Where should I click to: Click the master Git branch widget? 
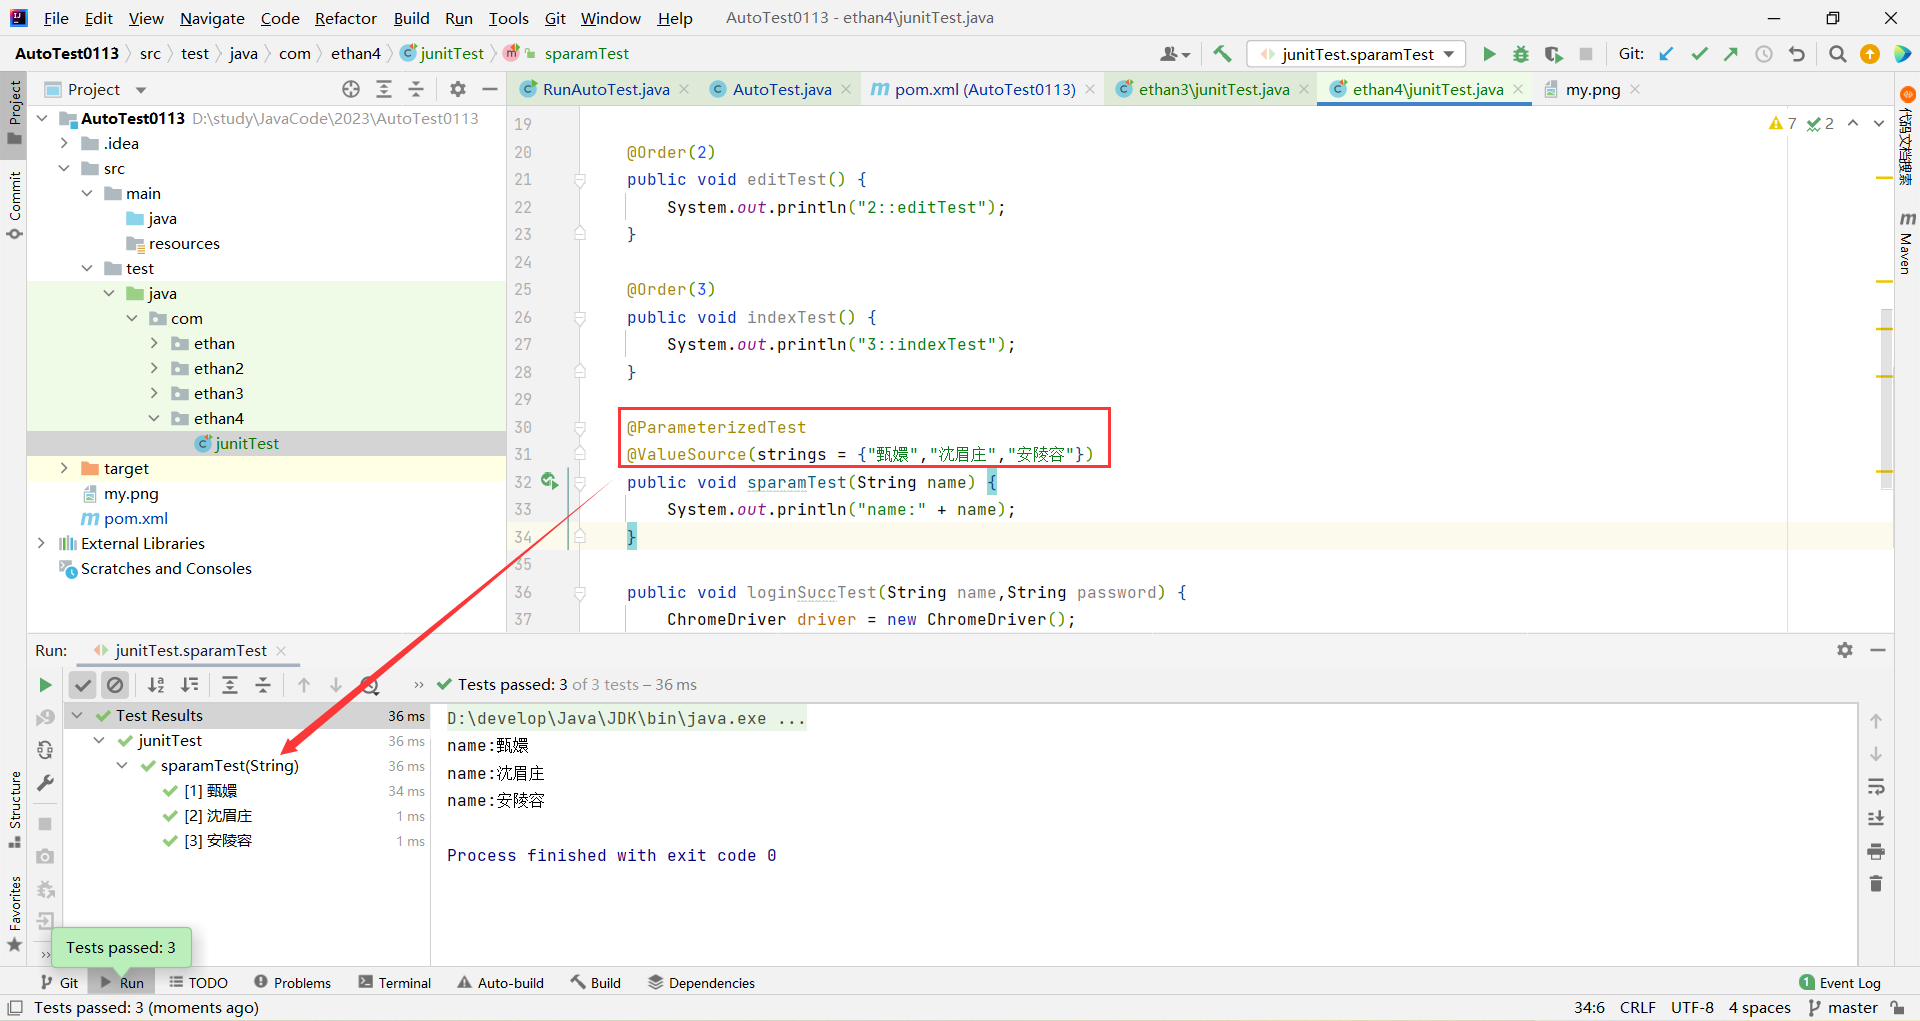pos(1844,1008)
